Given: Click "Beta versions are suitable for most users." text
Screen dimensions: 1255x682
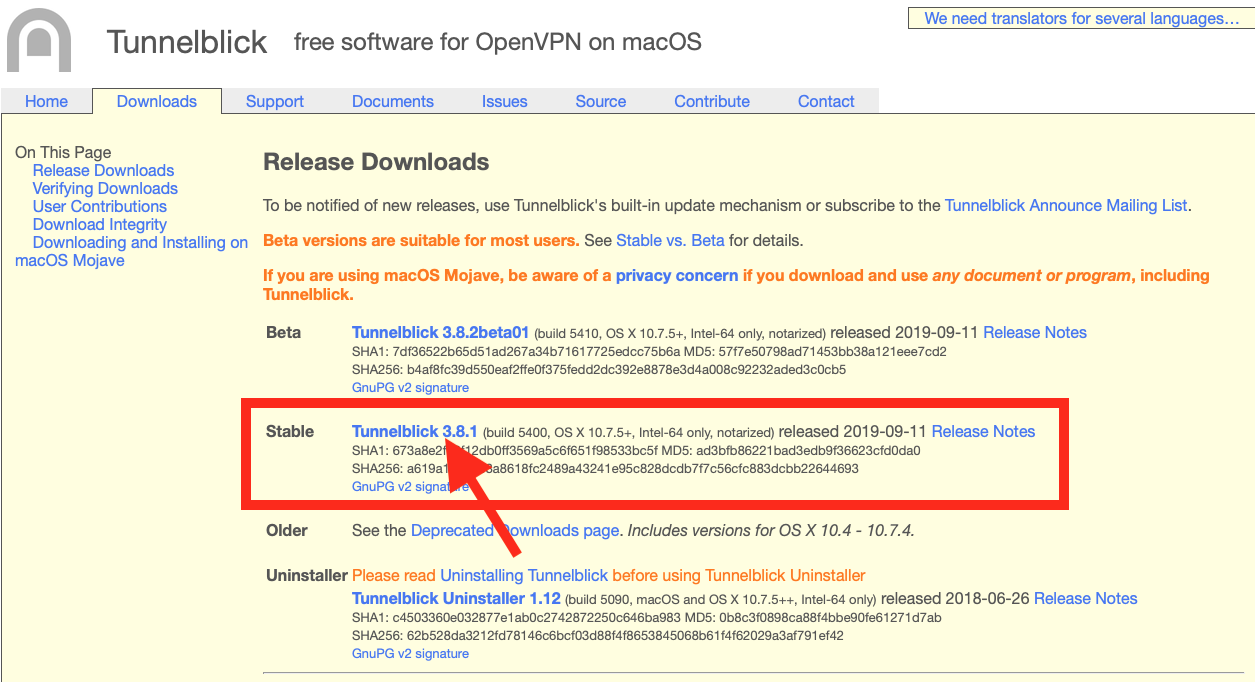Looking at the screenshot, I should click(x=421, y=240).
